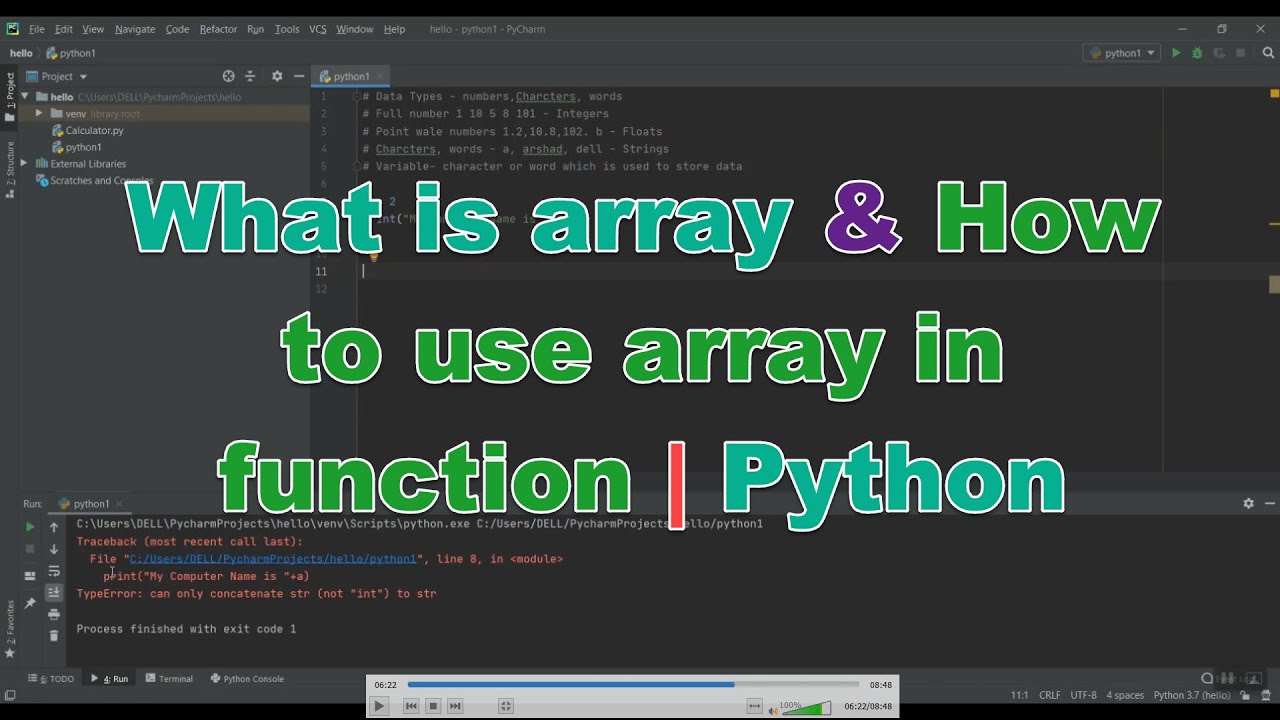Hide the Run tool window
This screenshot has height=720, width=1280.
(1268, 504)
